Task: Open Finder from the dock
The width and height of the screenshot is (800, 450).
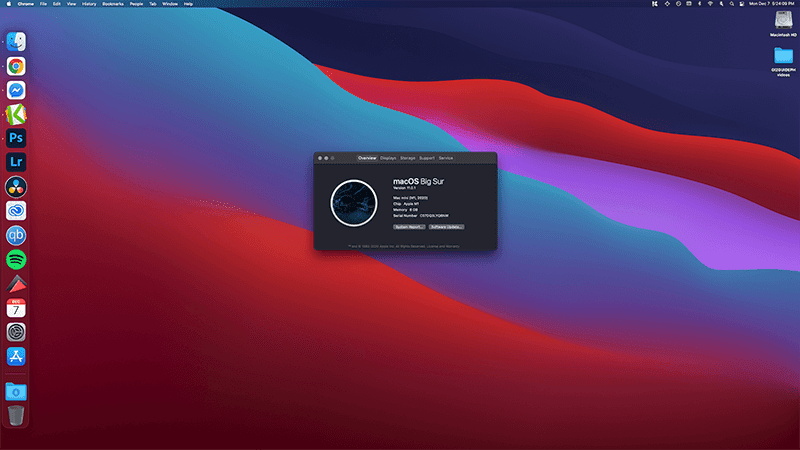Action: click(x=16, y=41)
